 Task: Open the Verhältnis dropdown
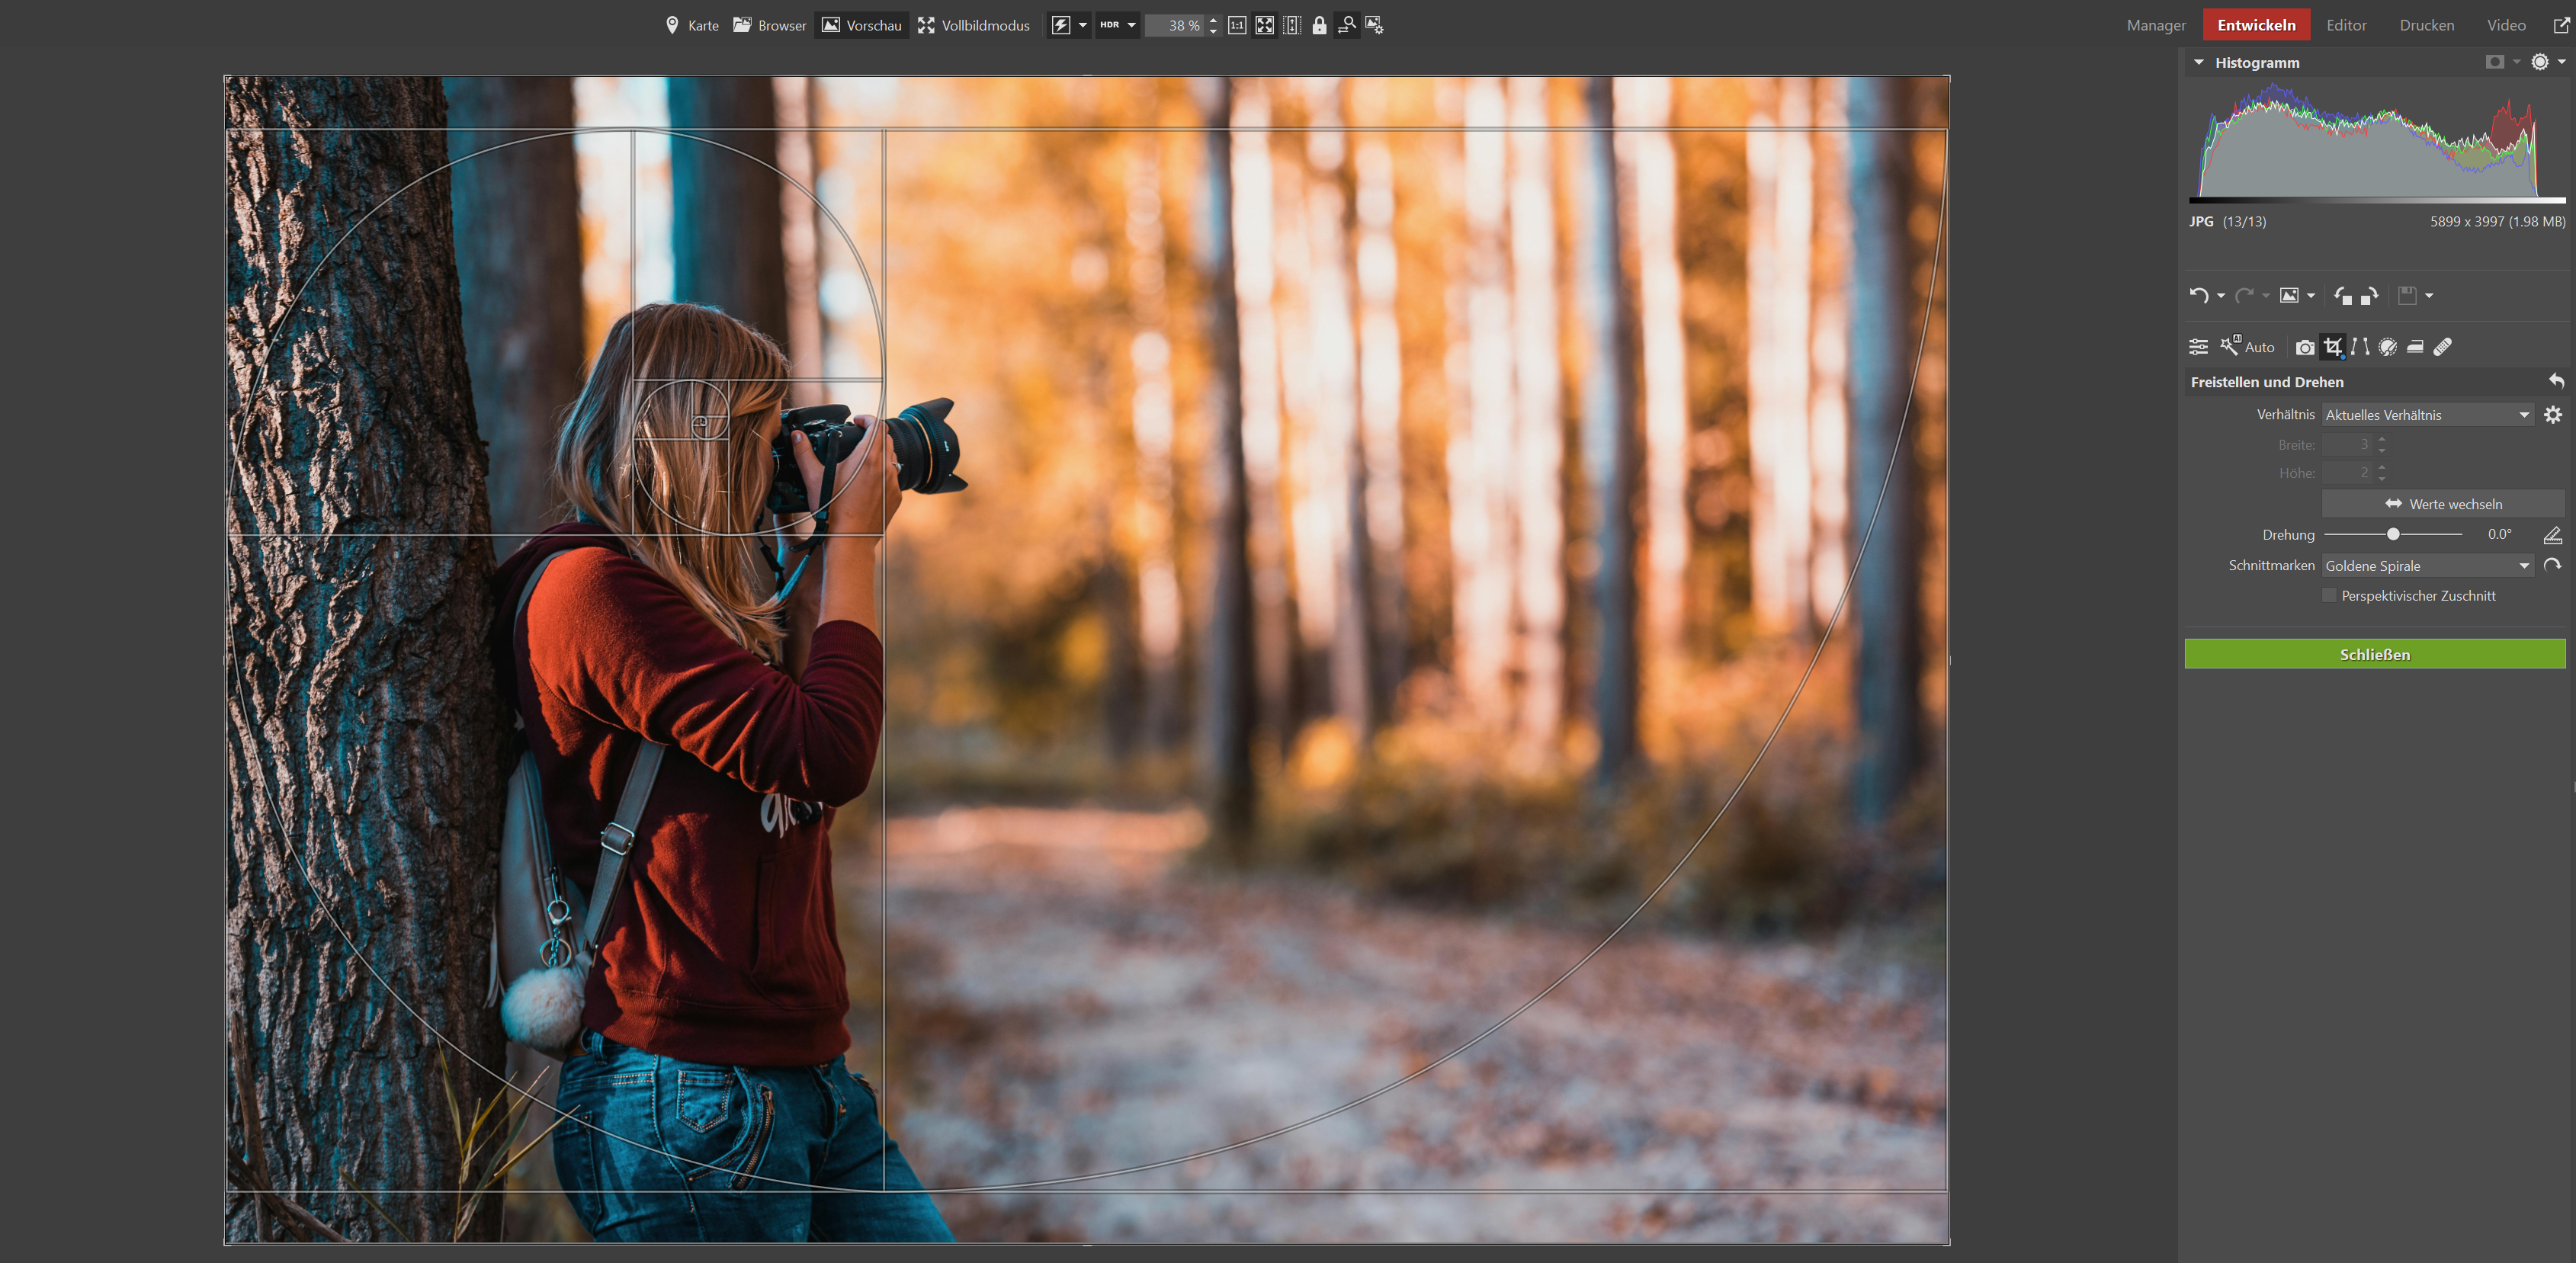click(2427, 415)
